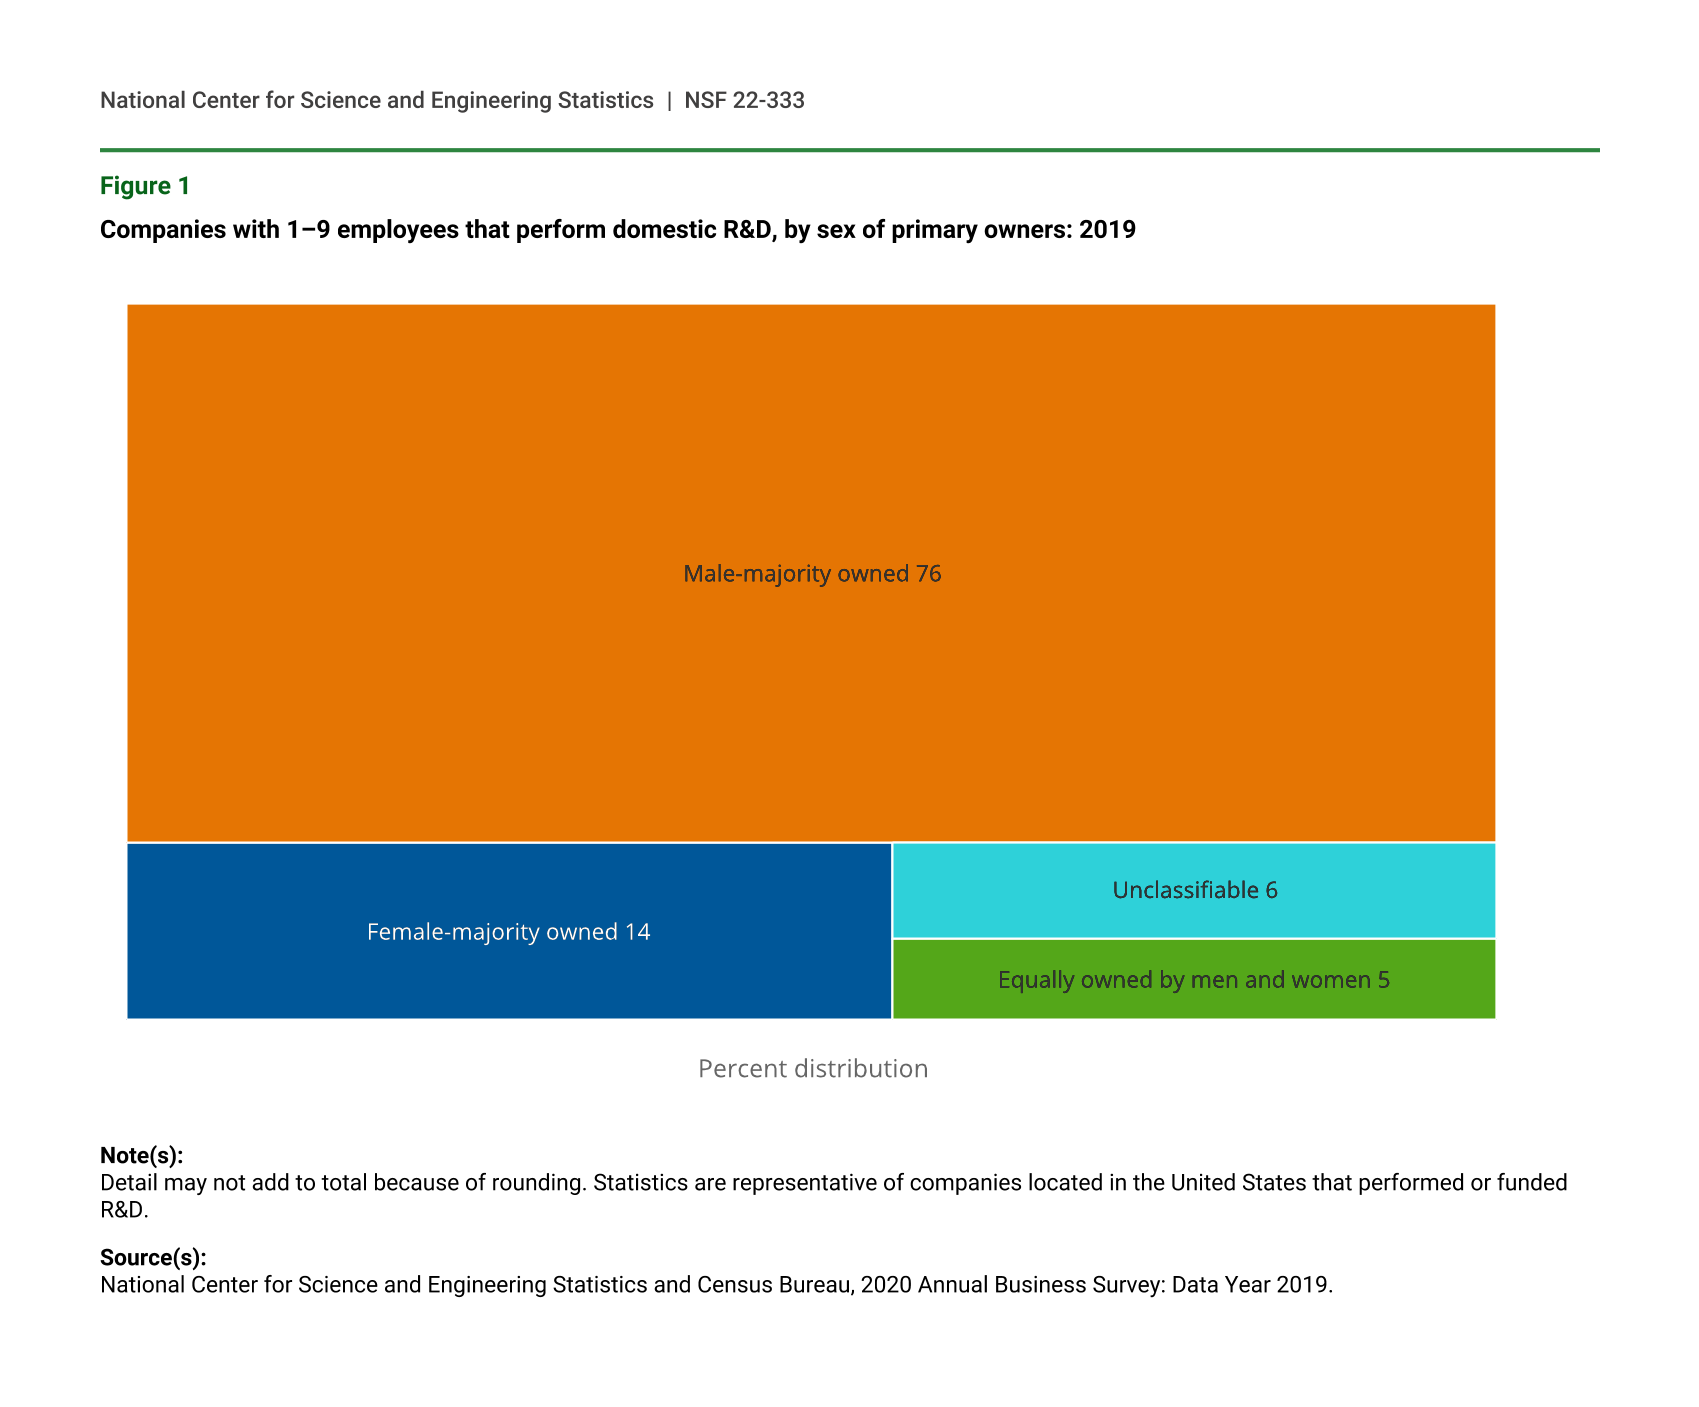Image resolution: width=1699 pixels, height=1407 pixels.
Task: Click the green horizontal divider line
Action: [849, 150]
